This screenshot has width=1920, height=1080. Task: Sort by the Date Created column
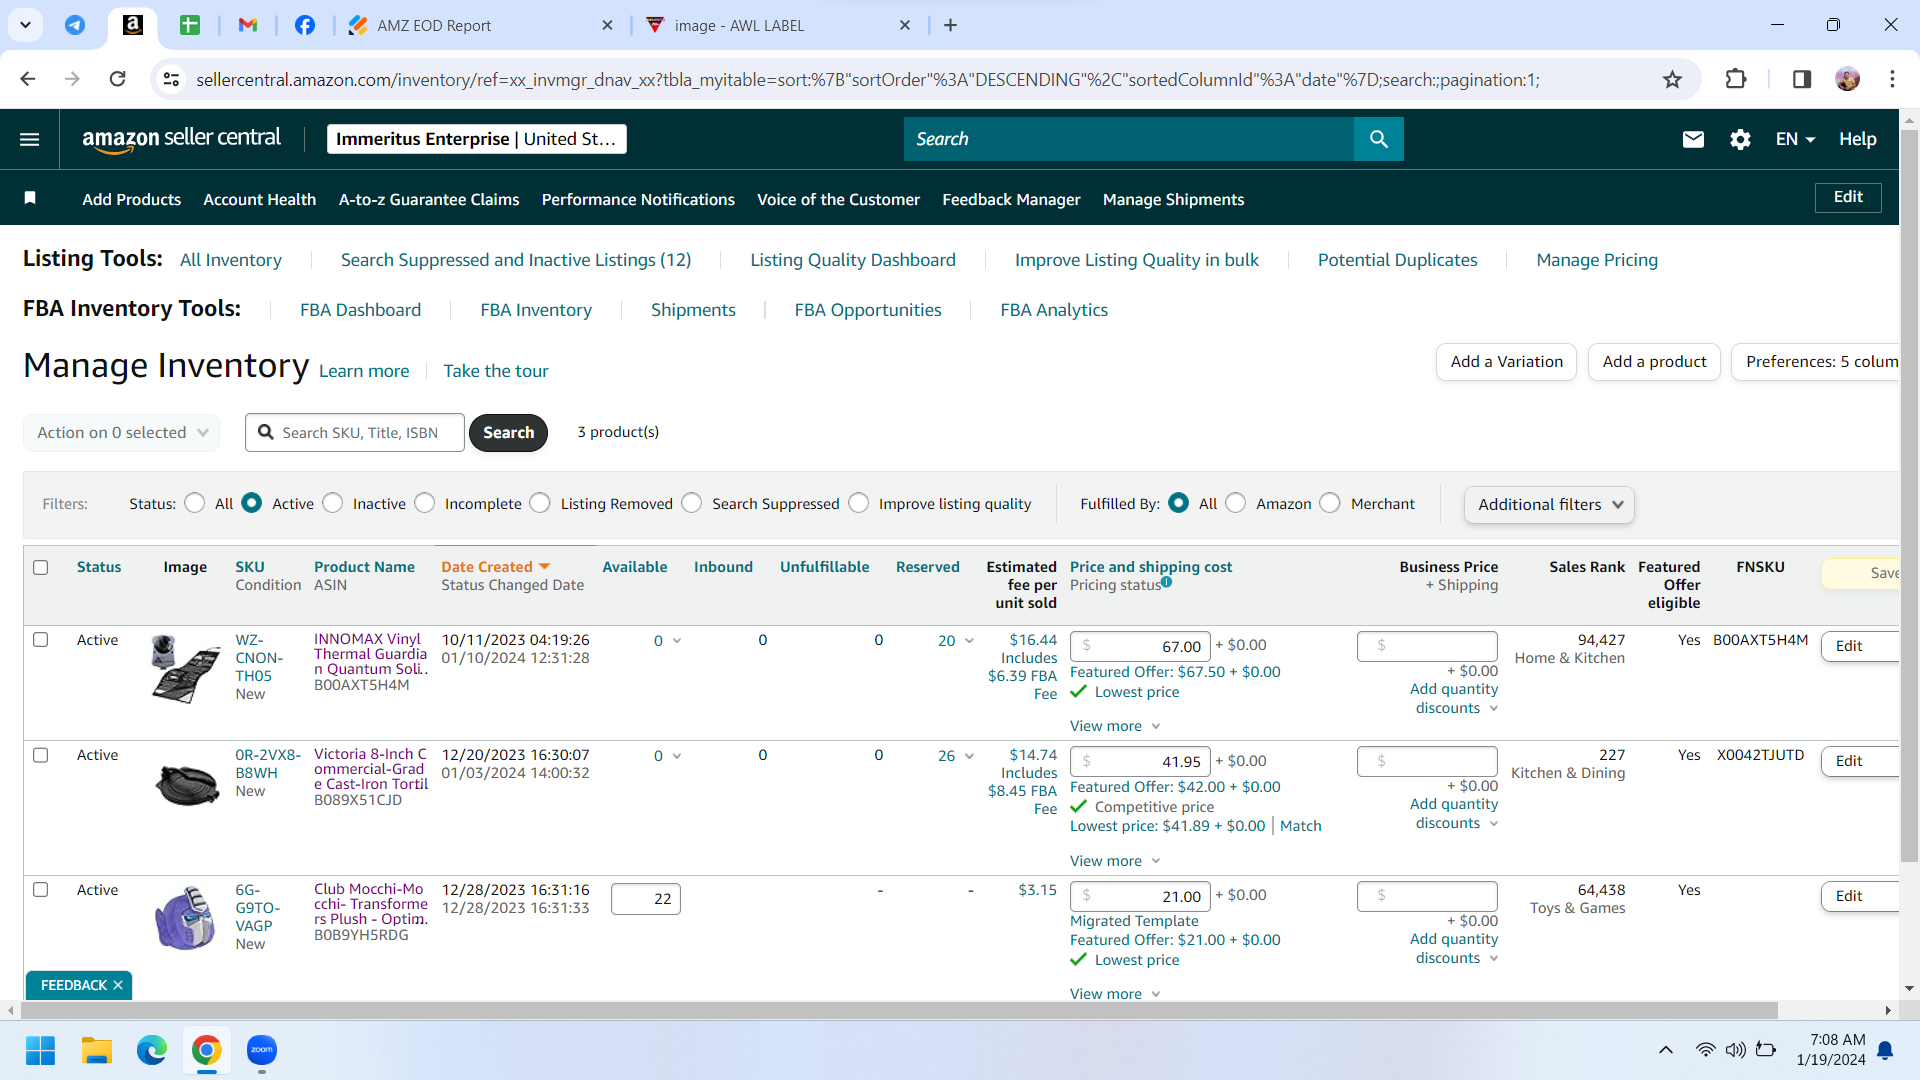pyautogui.click(x=496, y=567)
